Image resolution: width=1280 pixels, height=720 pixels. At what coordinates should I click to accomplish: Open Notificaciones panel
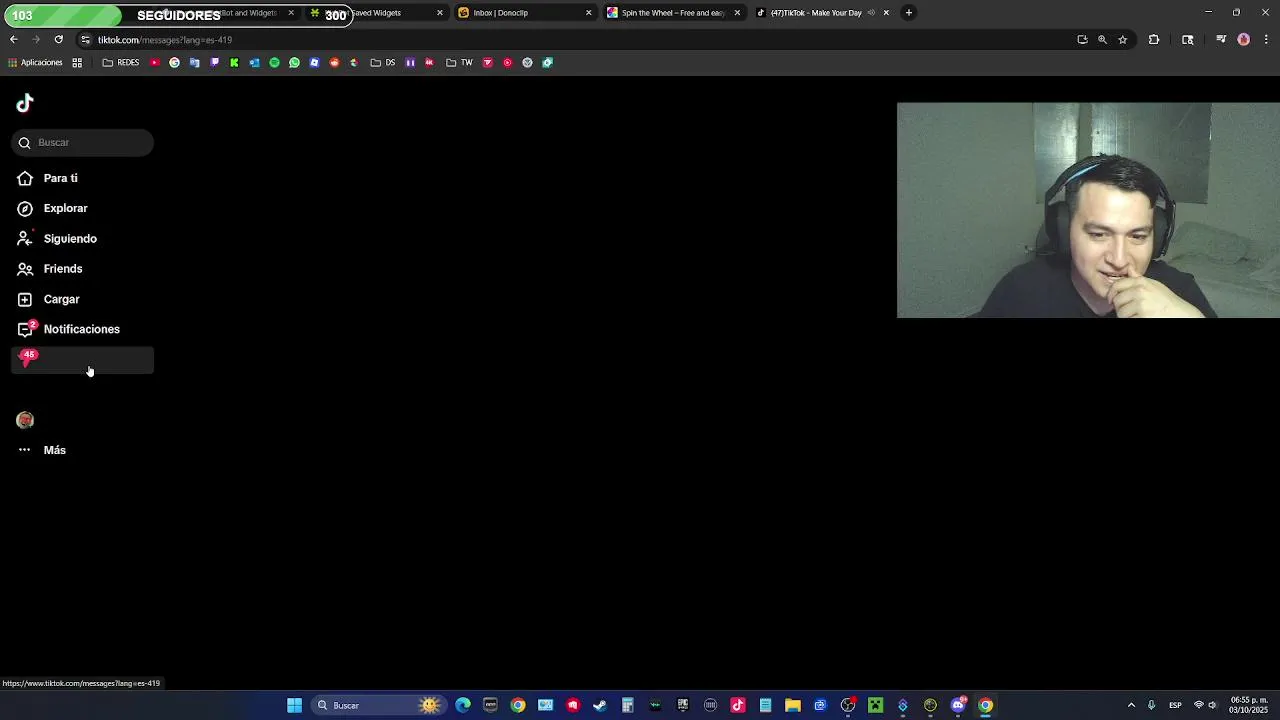pos(83,329)
